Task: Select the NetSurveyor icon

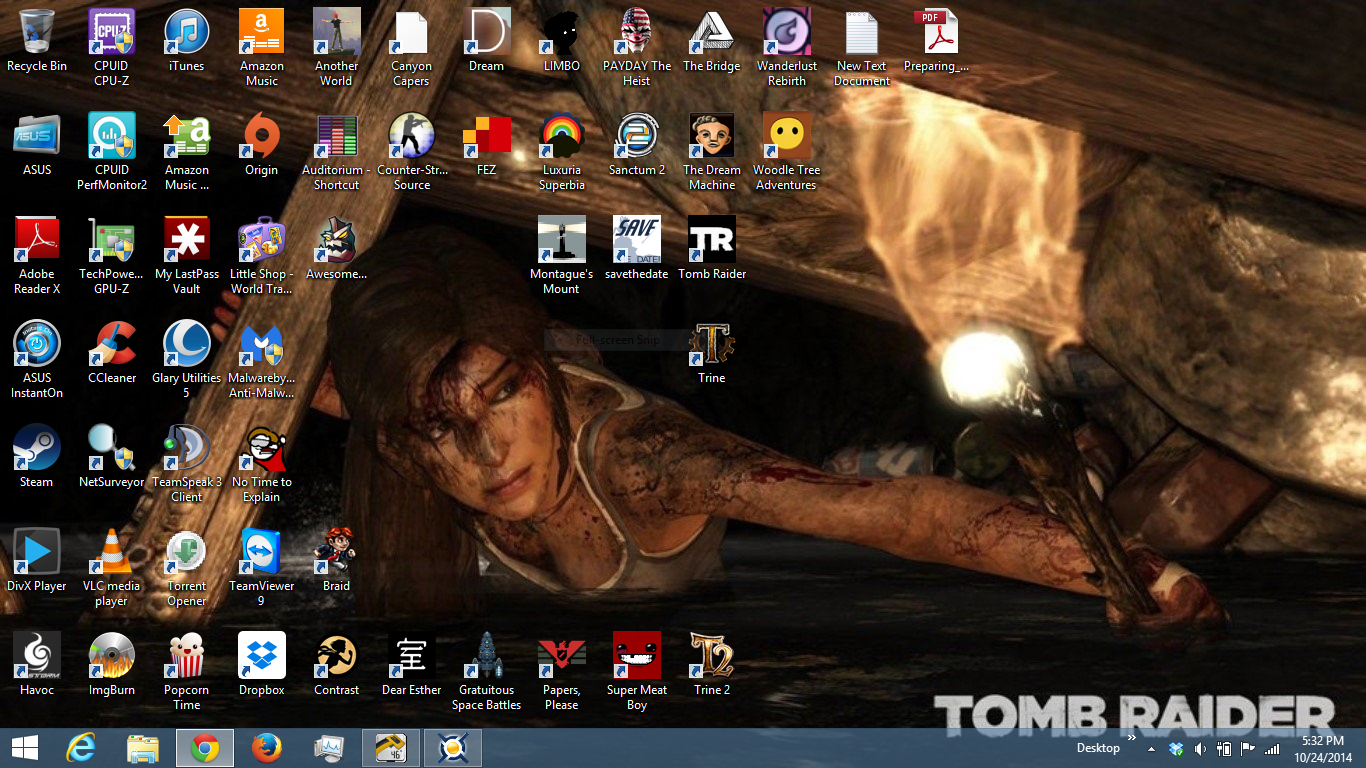Action: pyautogui.click(x=112, y=448)
